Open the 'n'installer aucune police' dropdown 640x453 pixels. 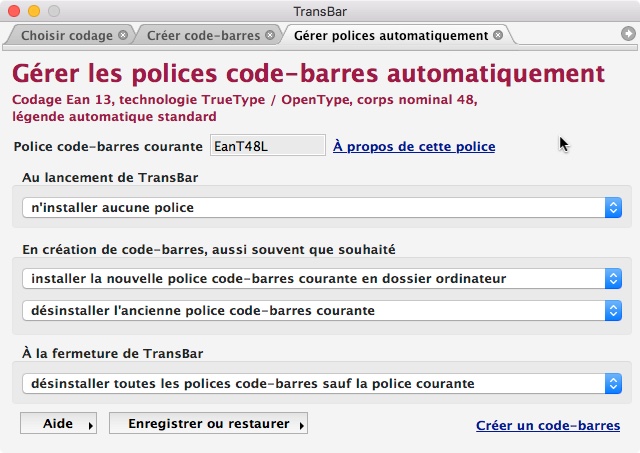point(321,207)
